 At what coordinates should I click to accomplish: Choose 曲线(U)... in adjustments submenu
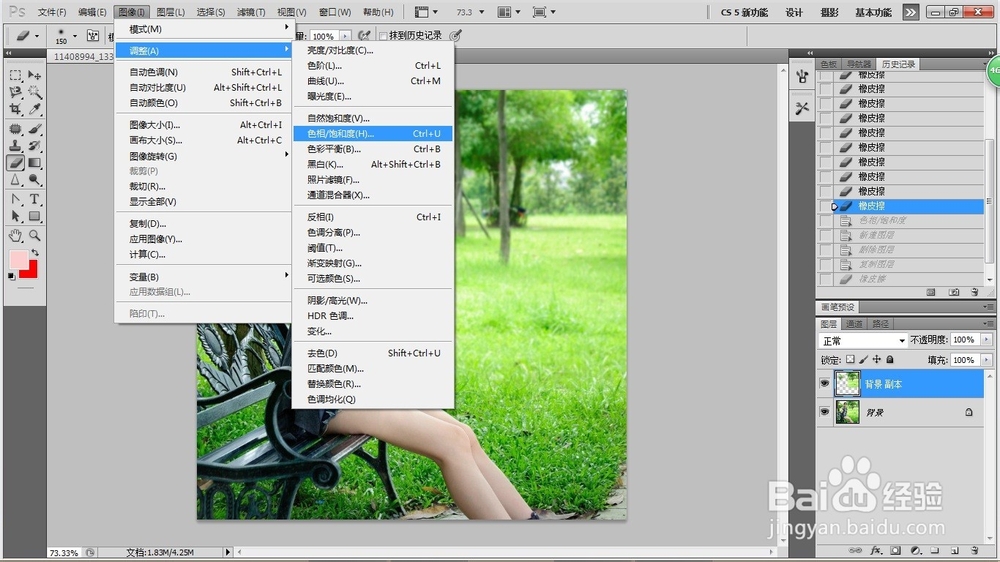pos(373,81)
